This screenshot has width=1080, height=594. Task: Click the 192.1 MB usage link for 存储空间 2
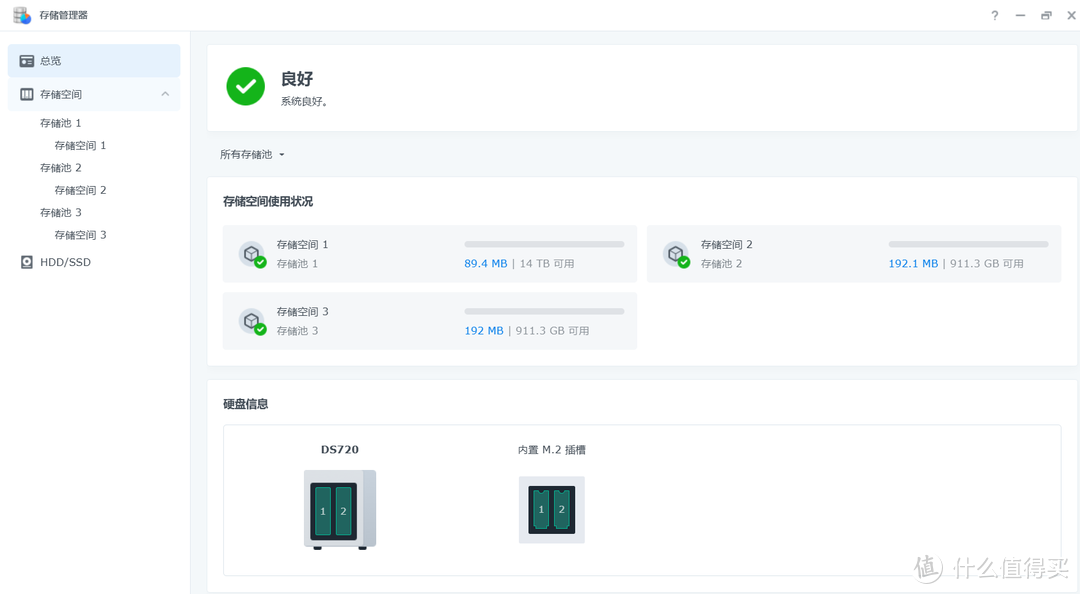912,263
